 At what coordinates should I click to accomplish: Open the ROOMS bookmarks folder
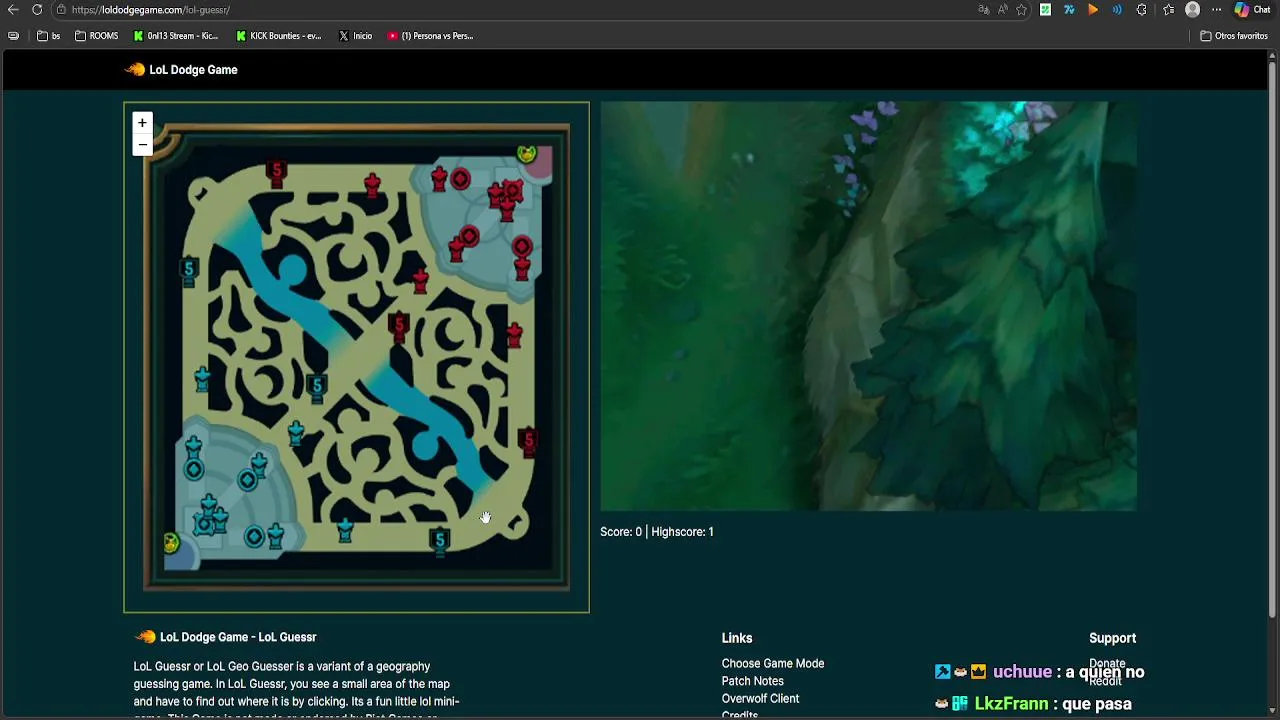click(96, 36)
